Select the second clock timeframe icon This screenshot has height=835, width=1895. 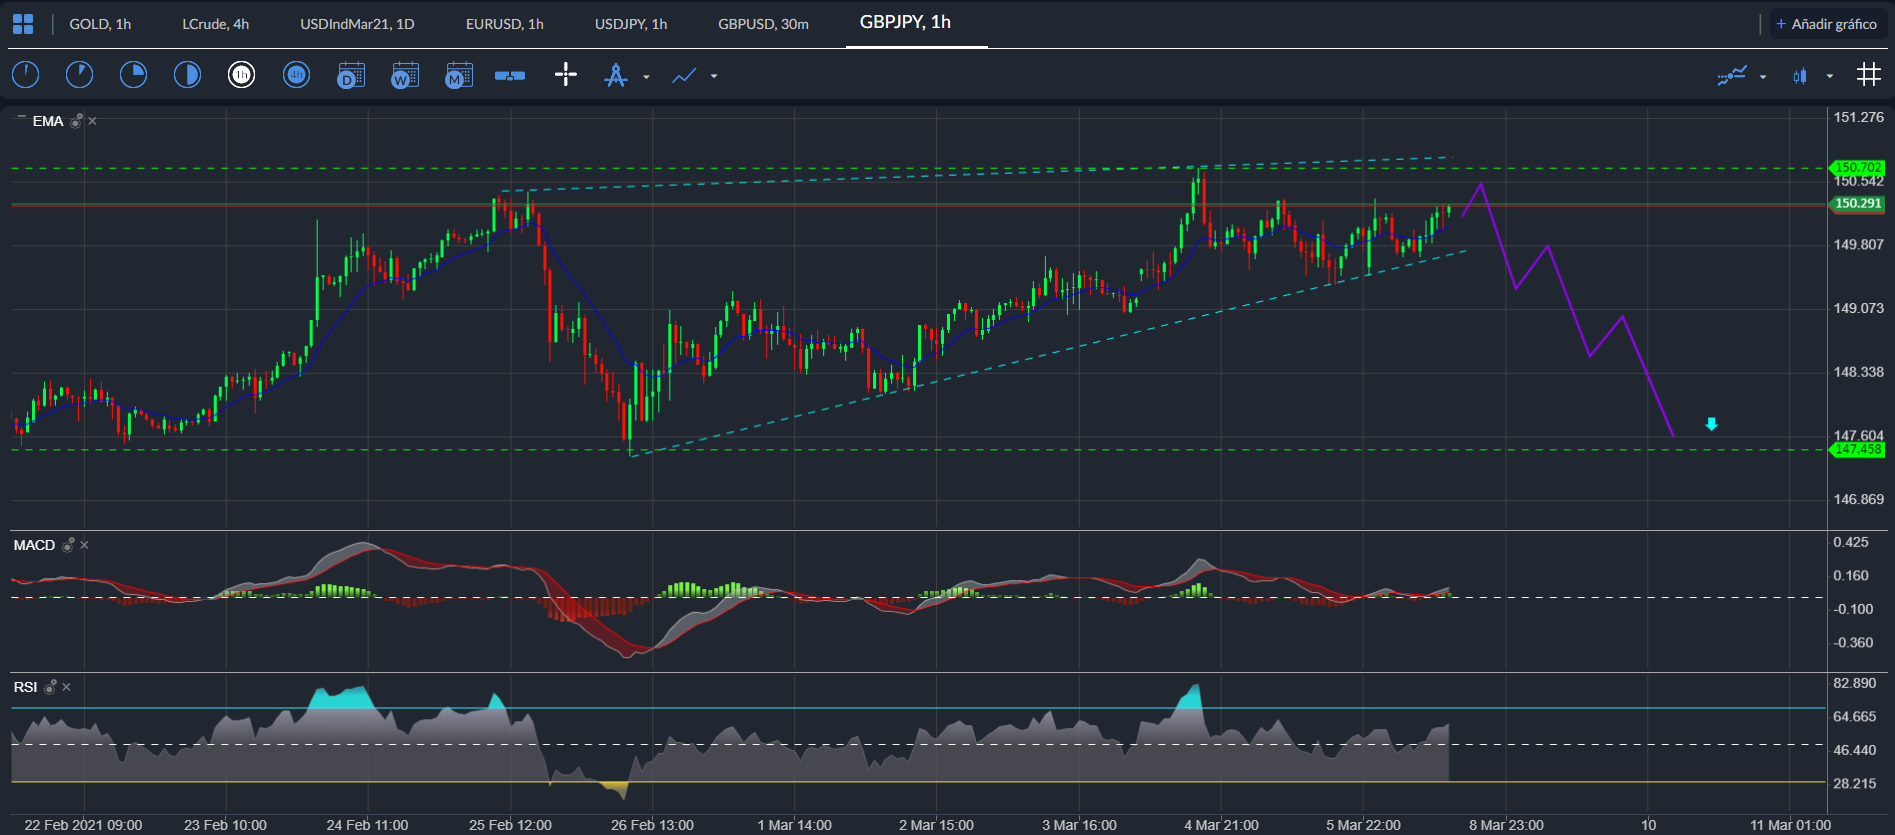point(79,75)
